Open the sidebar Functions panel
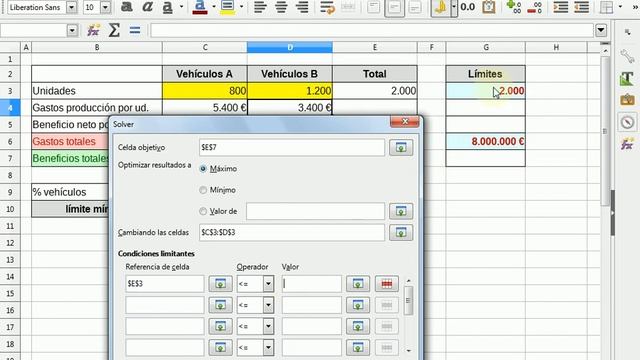640x360 pixels. [x=627, y=144]
